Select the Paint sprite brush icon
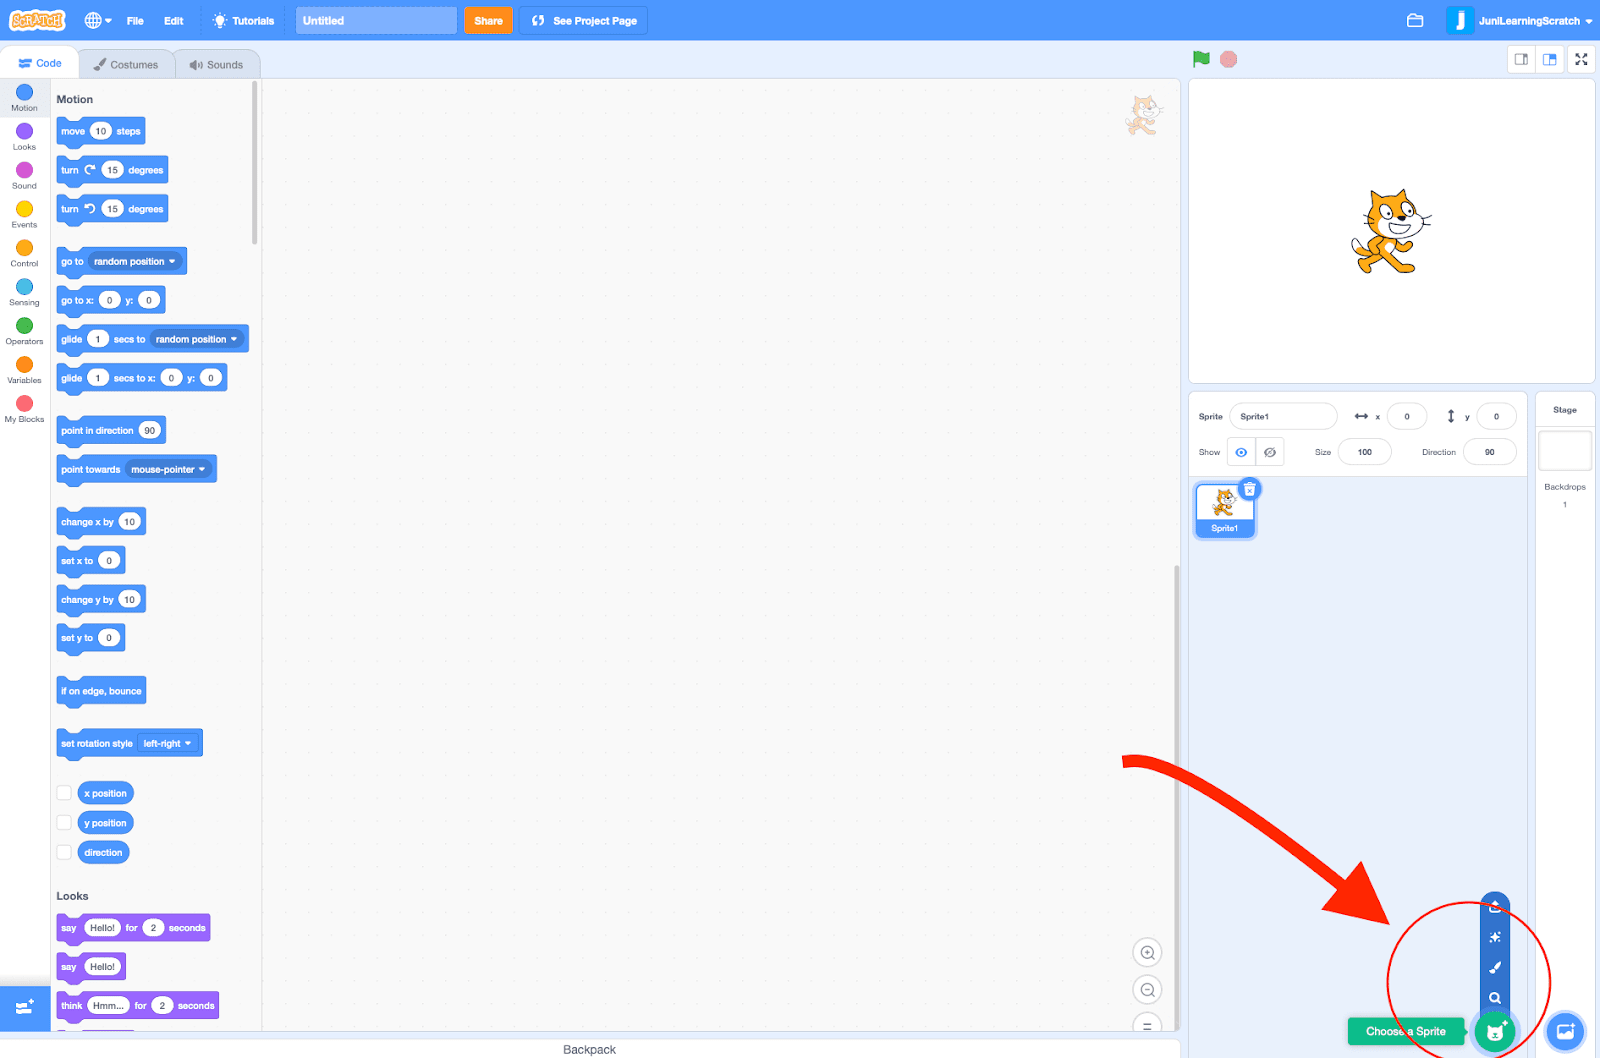This screenshot has height=1058, width=1600. (1495, 967)
